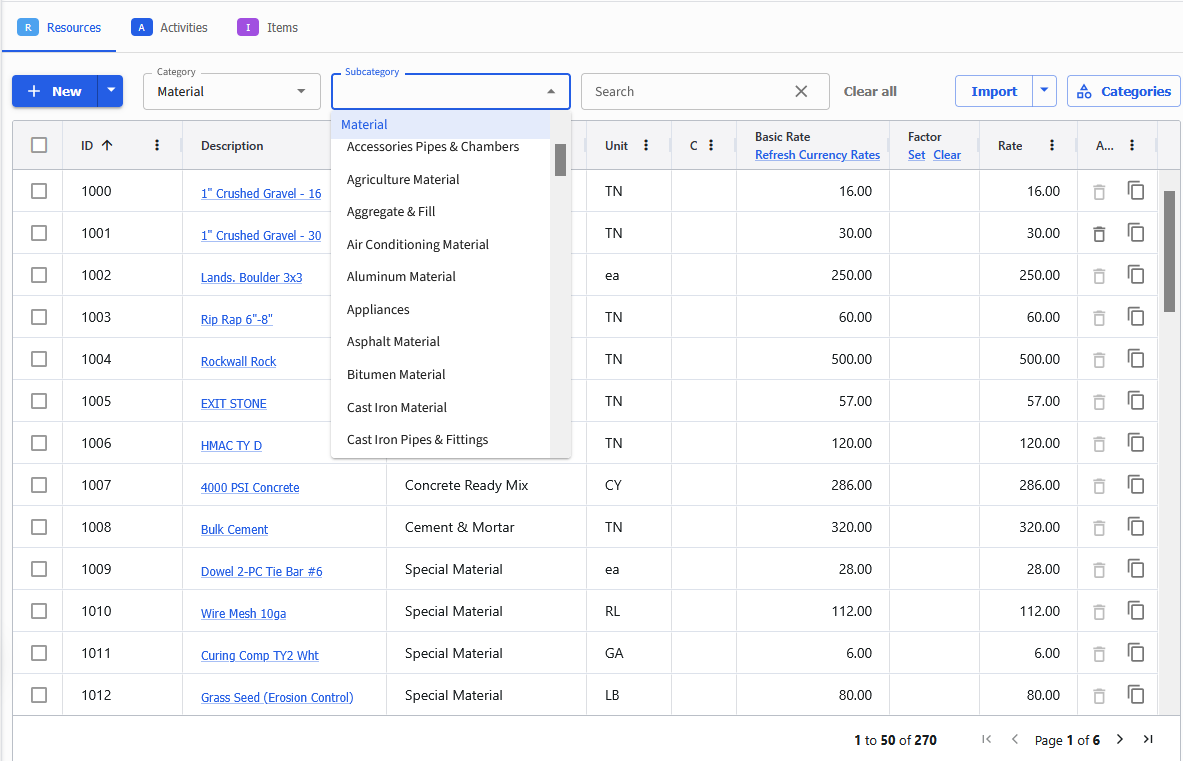1183x761 pixels.
Task: Click trash icon for row 1004
Action: coord(1098,360)
